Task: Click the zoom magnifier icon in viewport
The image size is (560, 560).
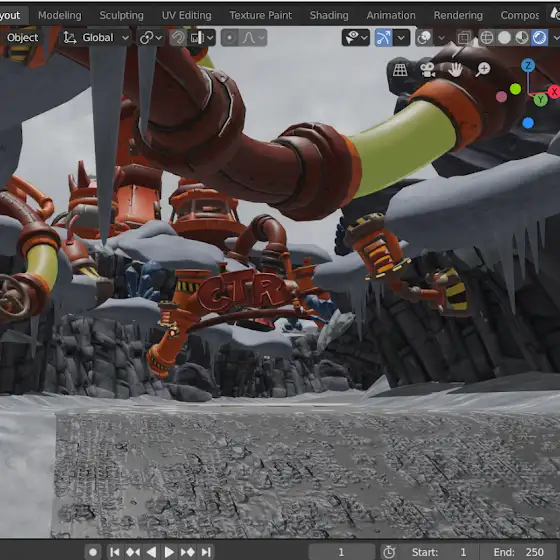Action: click(483, 70)
